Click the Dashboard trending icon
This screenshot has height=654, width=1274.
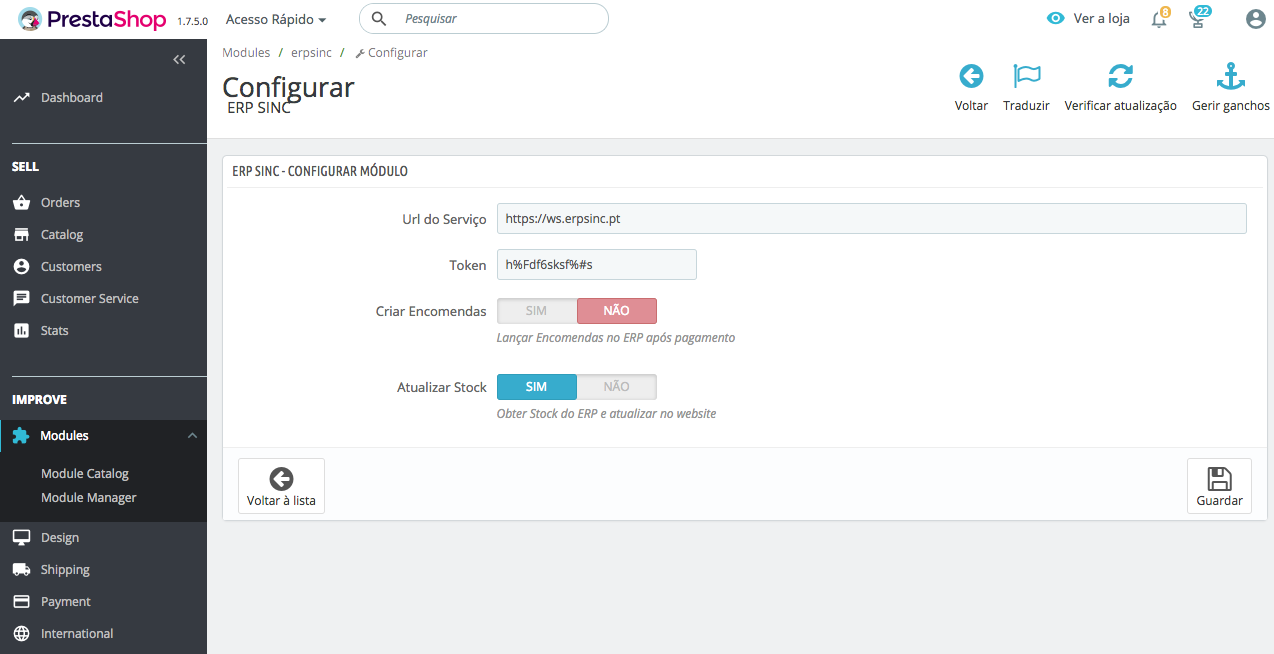click(21, 97)
